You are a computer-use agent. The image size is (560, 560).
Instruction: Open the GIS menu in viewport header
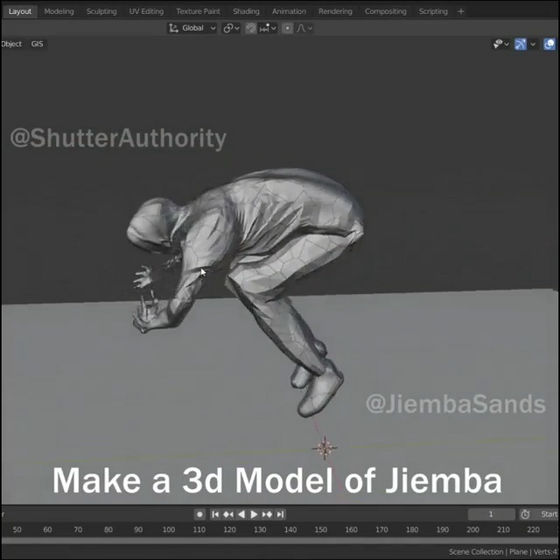[x=37, y=44]
